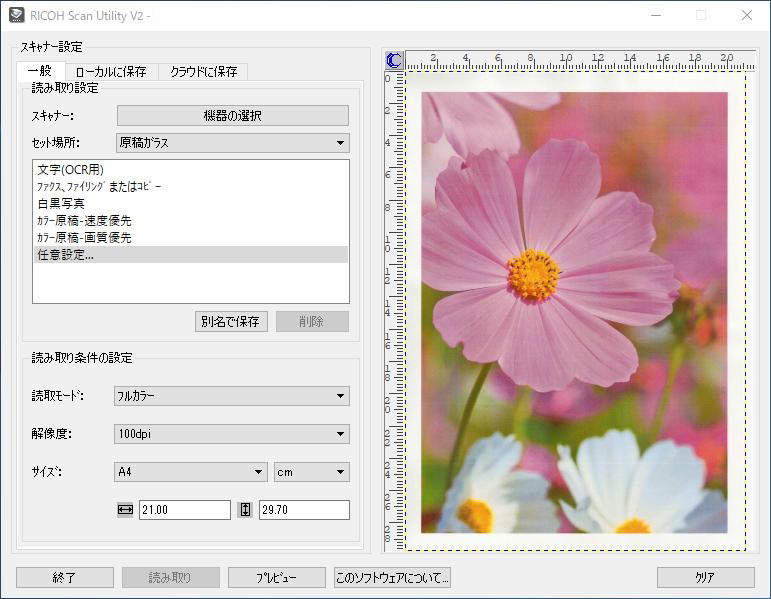Choose the カラー原稿-画質優先 preset
The height and width of the screenshot is (599, 771).
pyautogui.click(x=84, y=238)
